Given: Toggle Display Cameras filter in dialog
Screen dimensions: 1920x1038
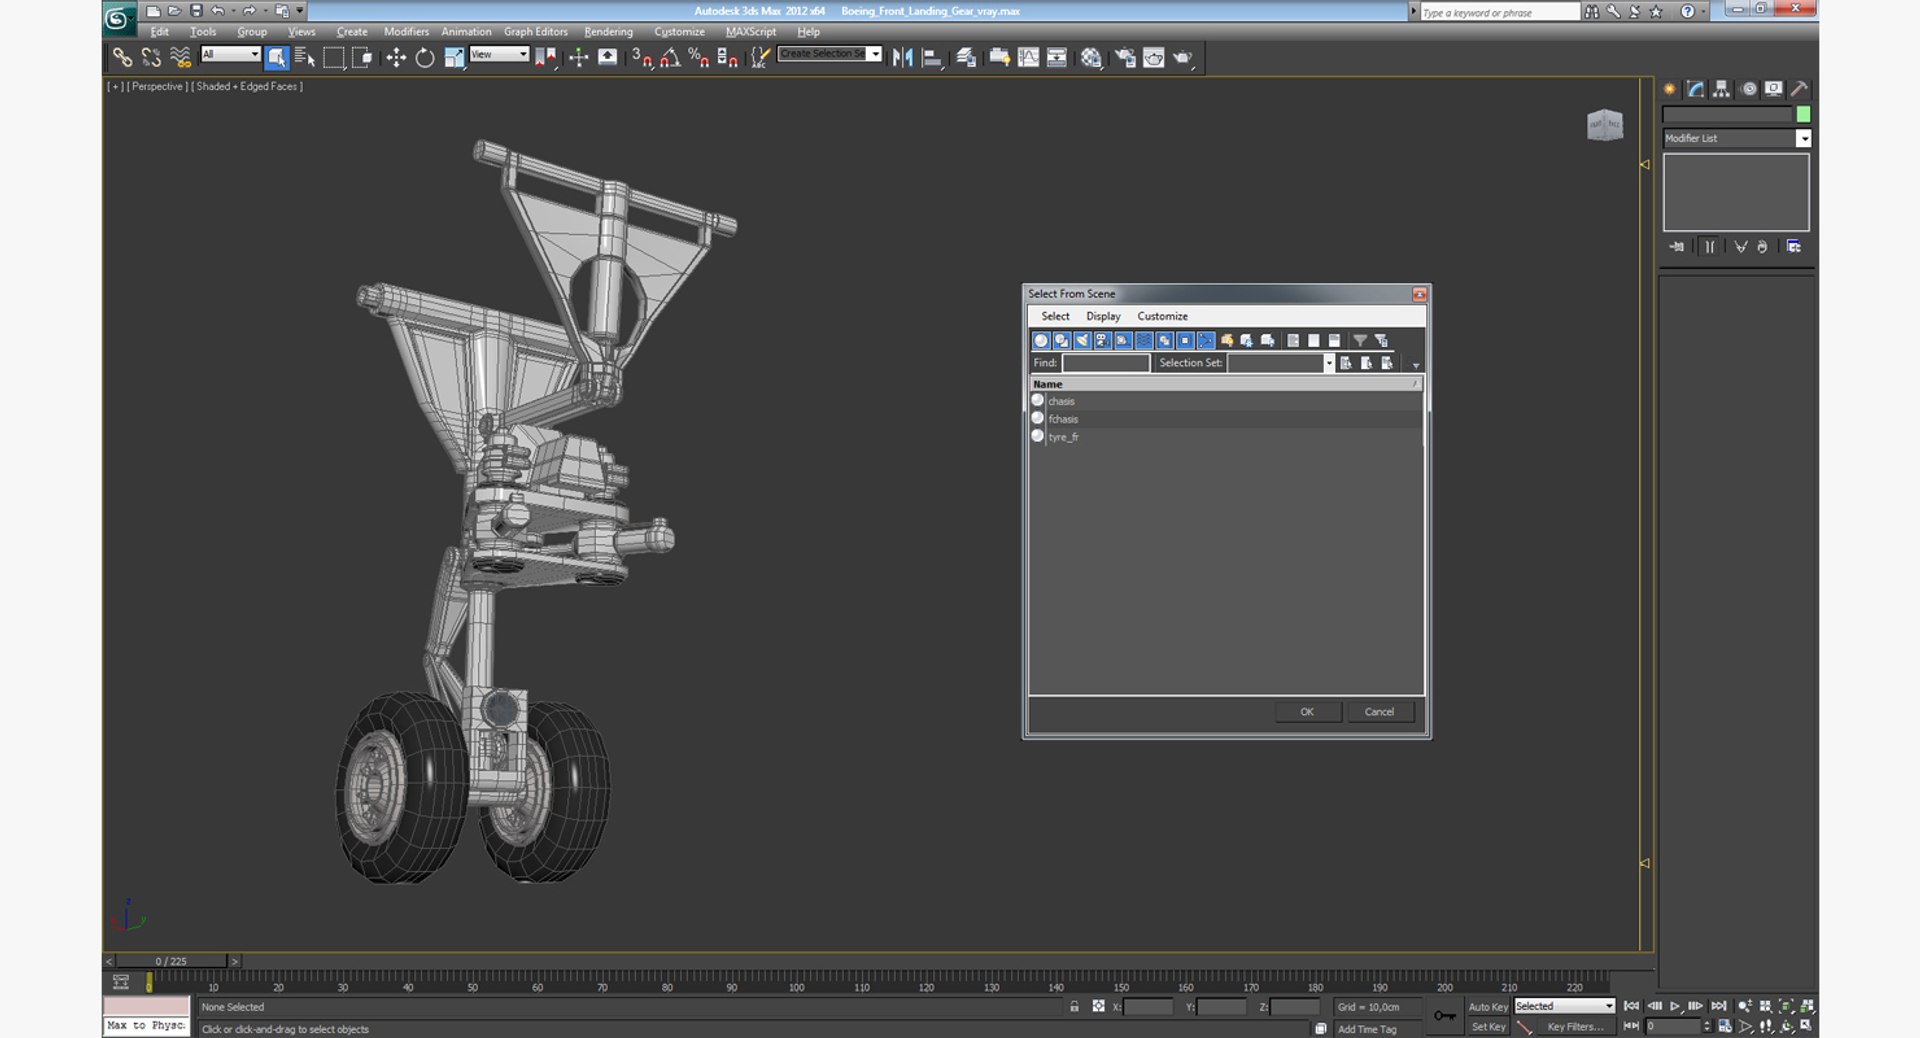Looking at the screenshot, I should [1103, 340].
